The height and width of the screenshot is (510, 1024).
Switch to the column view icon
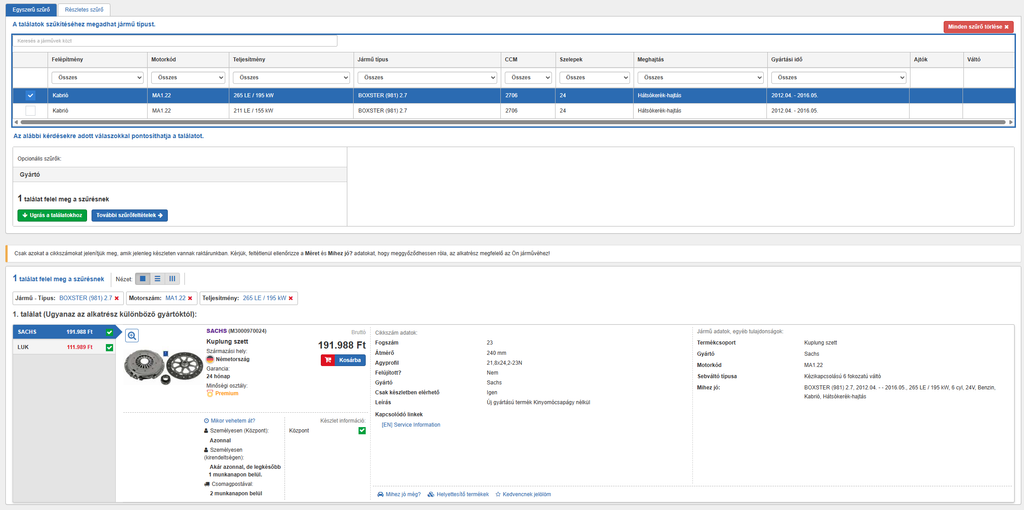click(172, 279)
